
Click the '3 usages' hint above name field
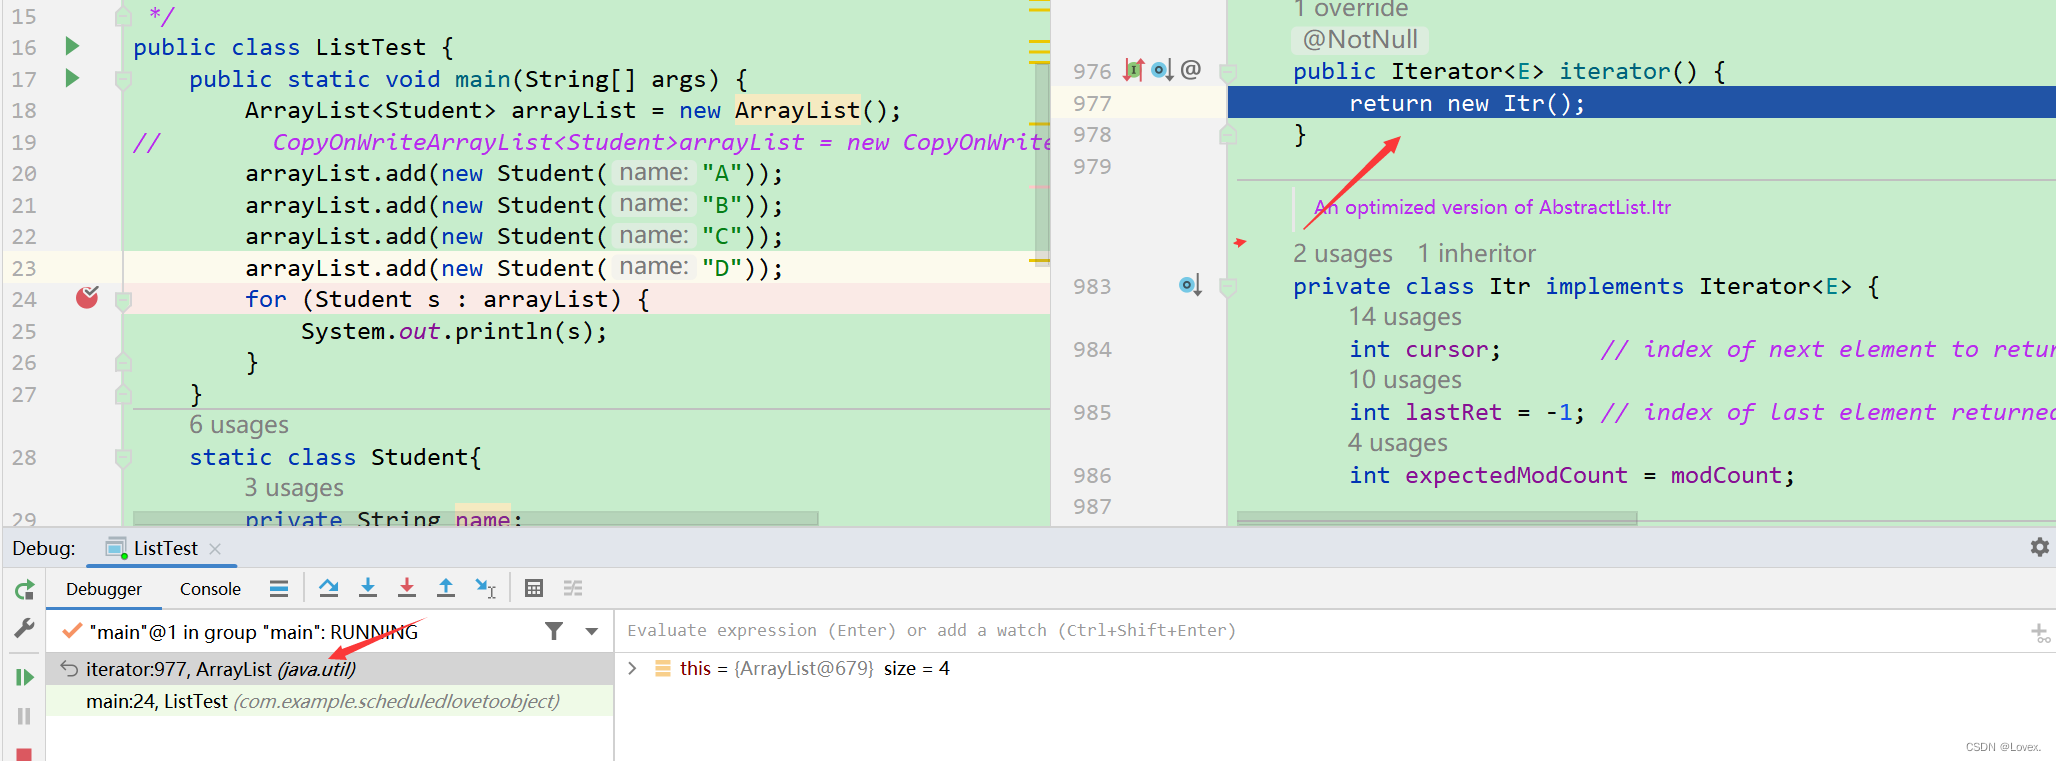point(294,488)
